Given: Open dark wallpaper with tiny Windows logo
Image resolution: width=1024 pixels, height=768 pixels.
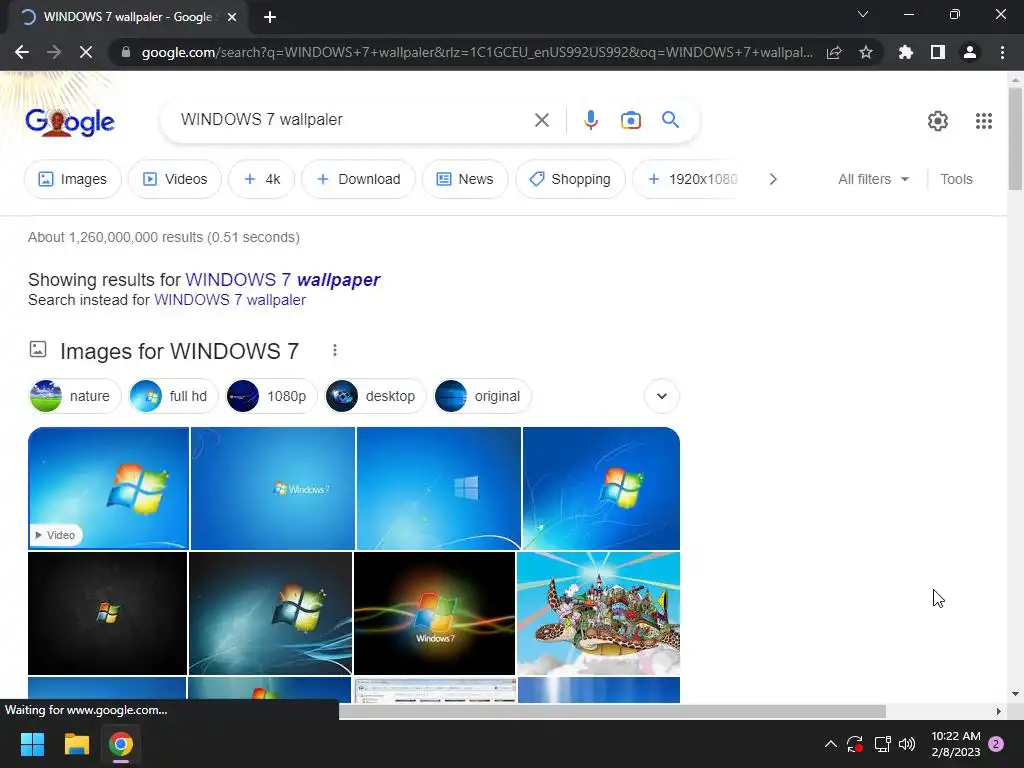Looking at the screenshot, I should [x=108, y=613].
